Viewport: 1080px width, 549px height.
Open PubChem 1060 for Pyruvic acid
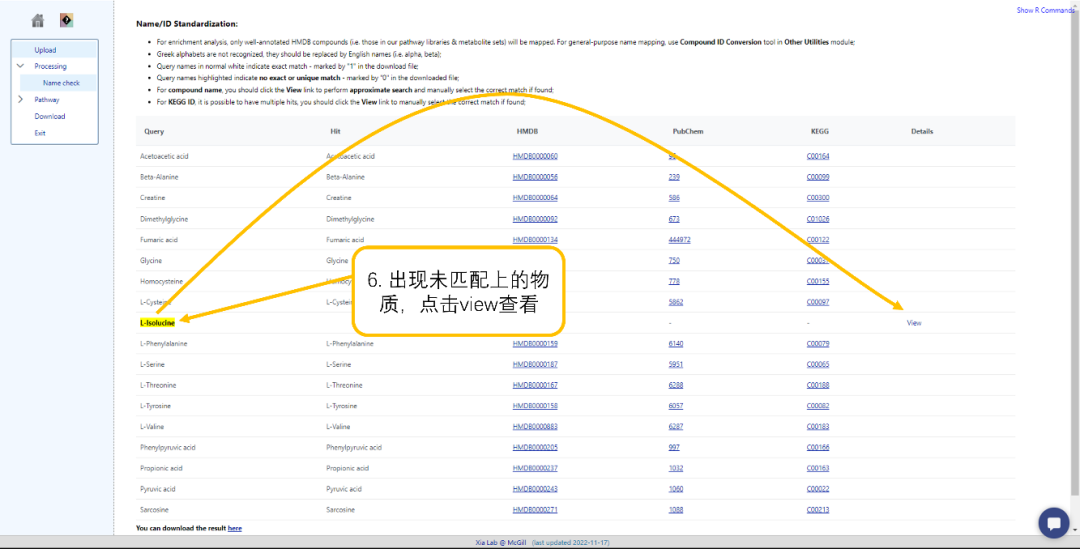click(676, 489)
